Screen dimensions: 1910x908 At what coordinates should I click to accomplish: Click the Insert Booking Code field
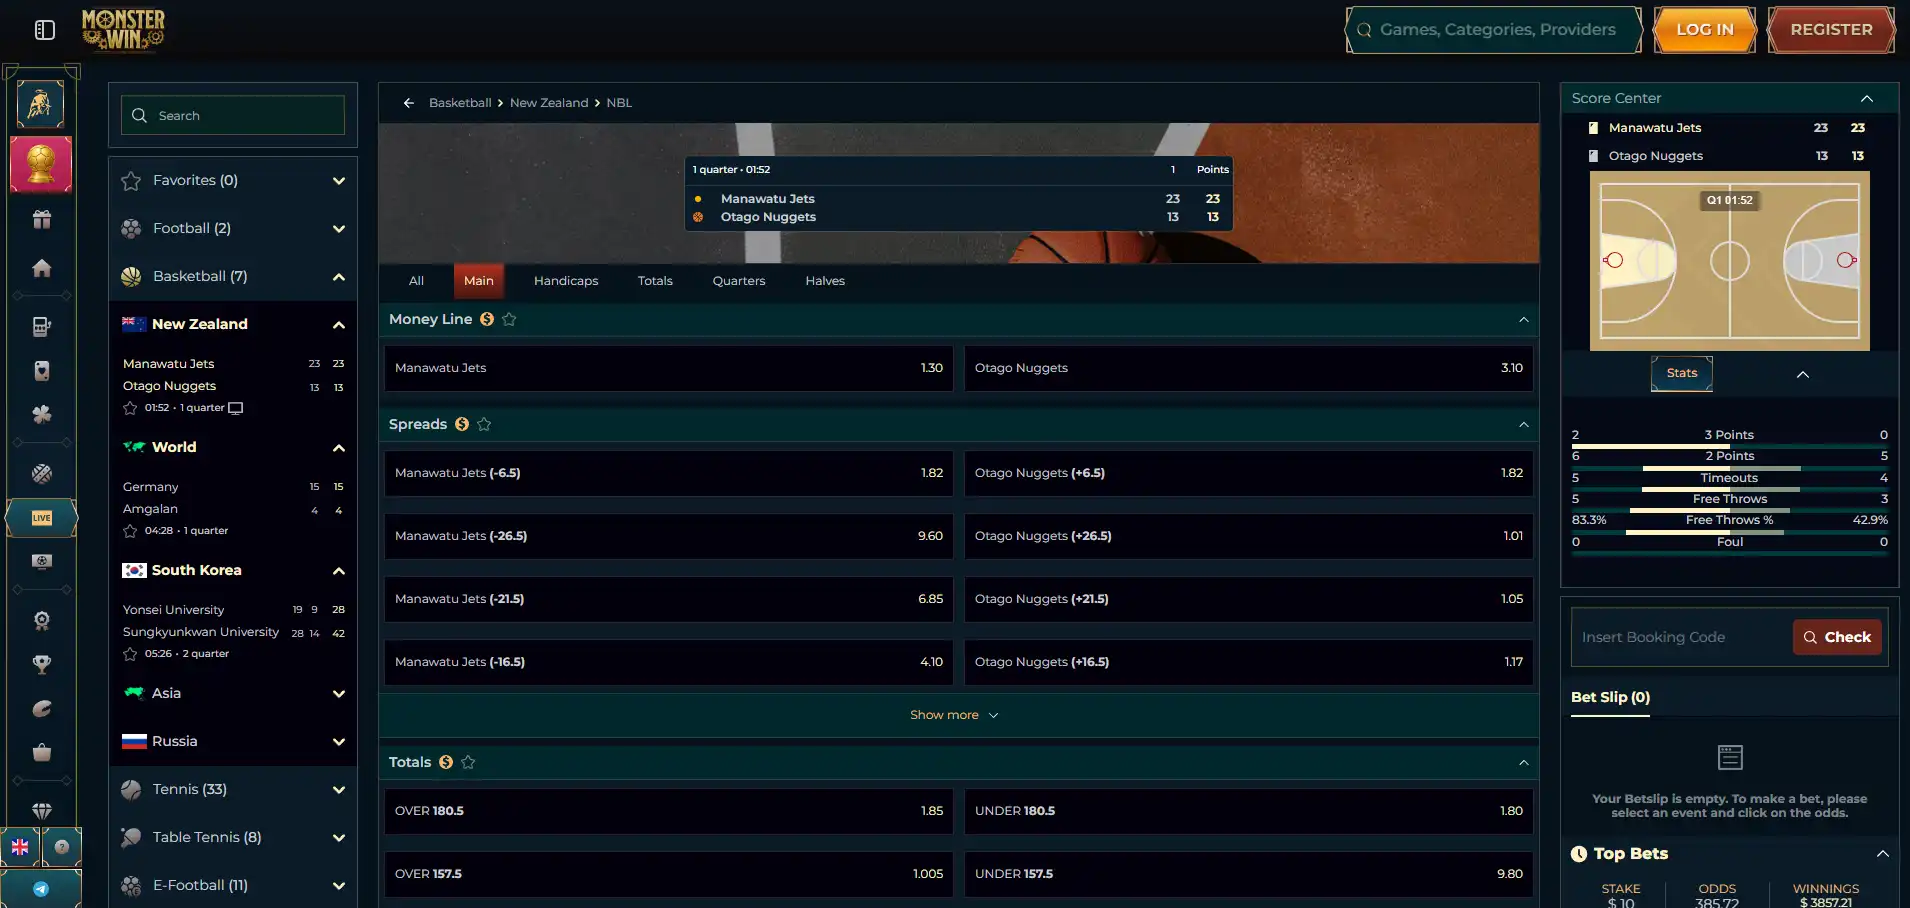[1682, 637]
